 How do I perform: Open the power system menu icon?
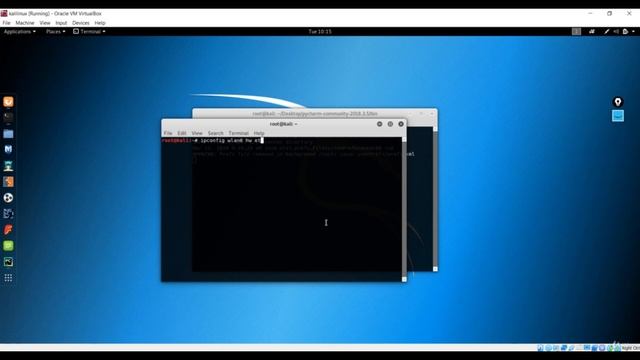coord(625,31)
